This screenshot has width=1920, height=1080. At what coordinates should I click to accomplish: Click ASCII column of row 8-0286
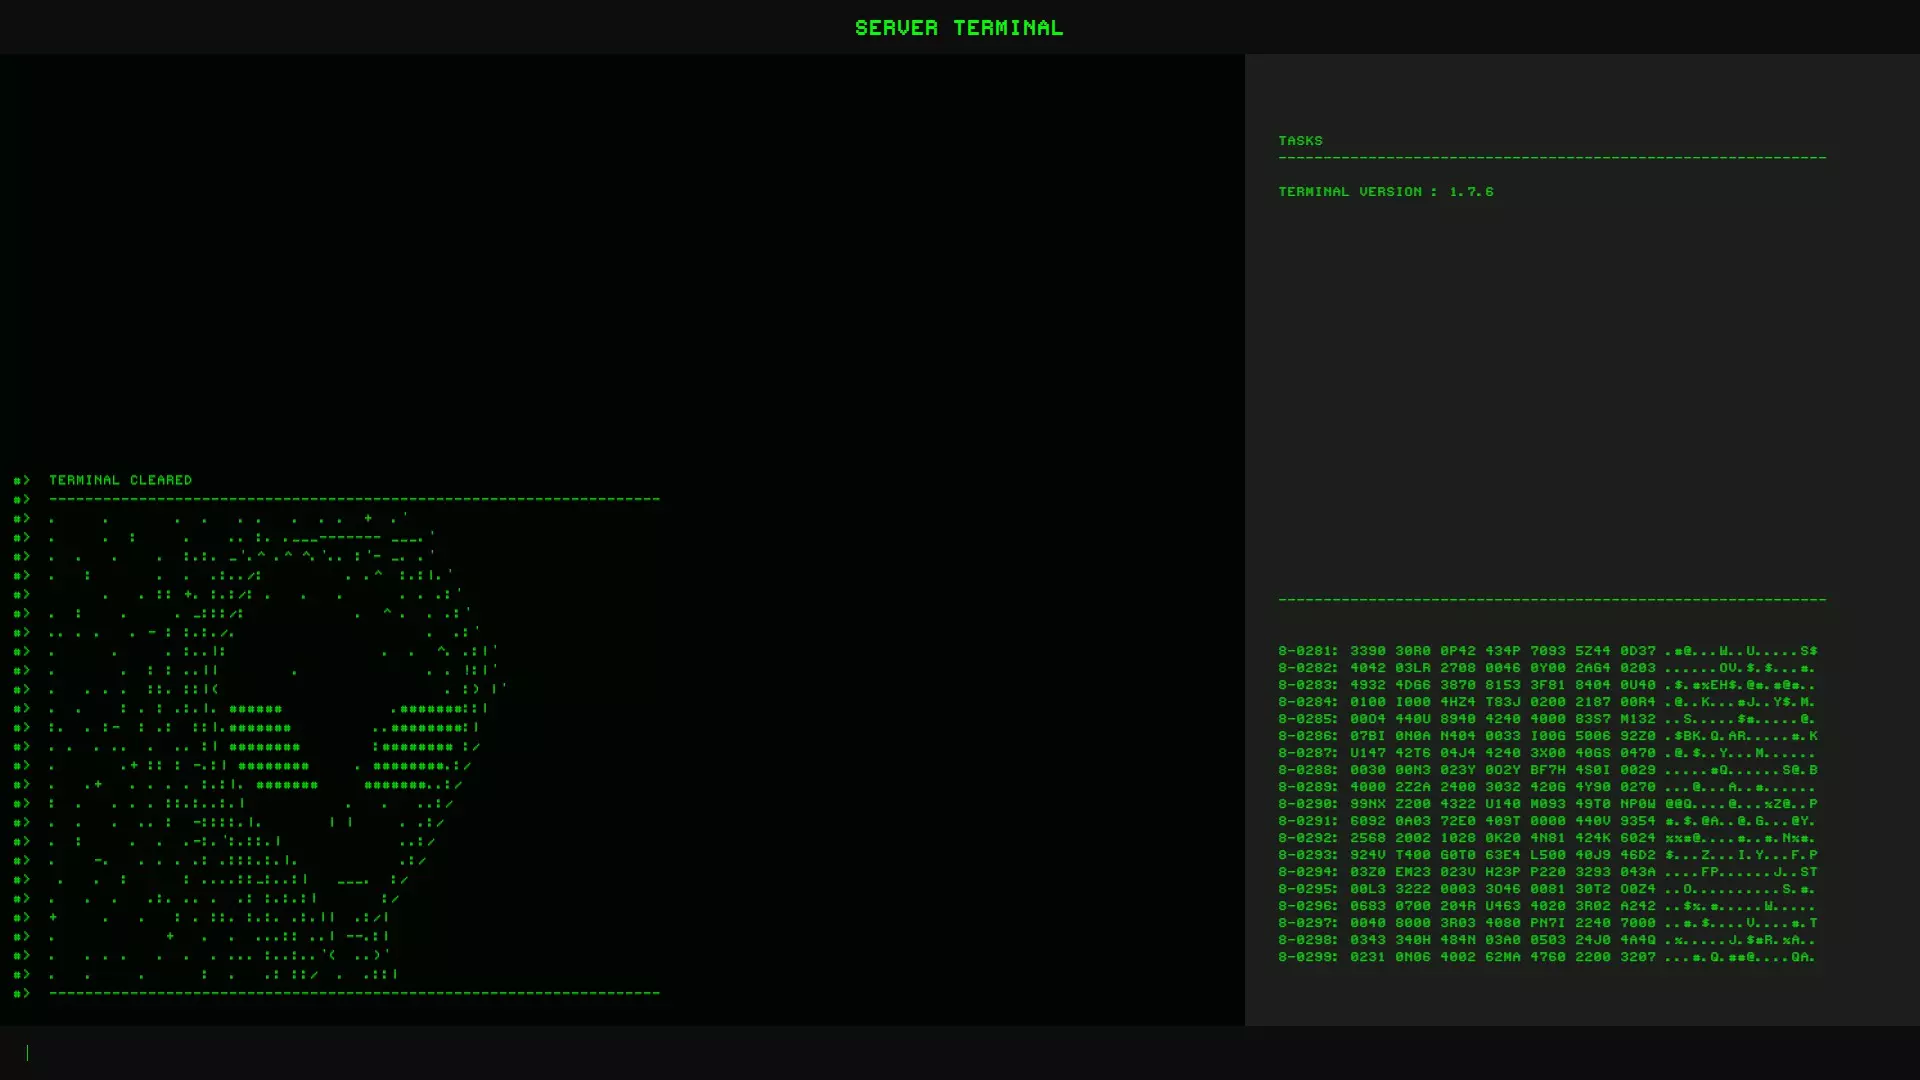coord(1740,736)
